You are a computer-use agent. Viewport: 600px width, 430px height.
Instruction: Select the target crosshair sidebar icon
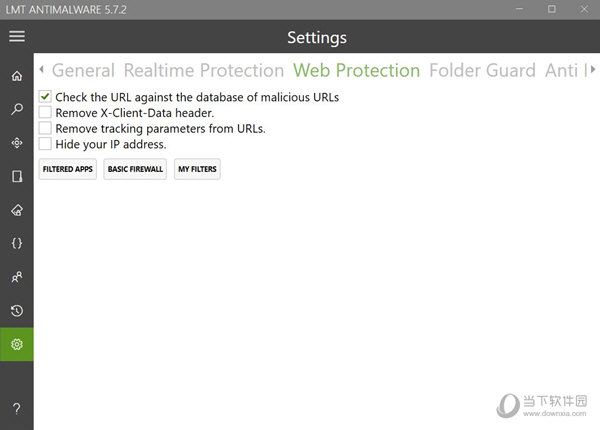pyautogui.click(x=17, y=143)
